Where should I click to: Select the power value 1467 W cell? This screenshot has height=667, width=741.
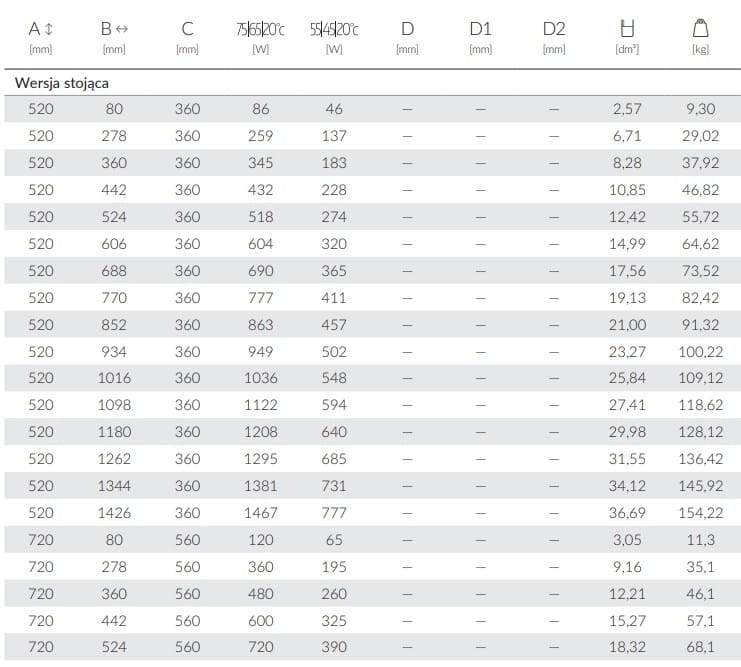pyautogui.click(x=261, y=512)
